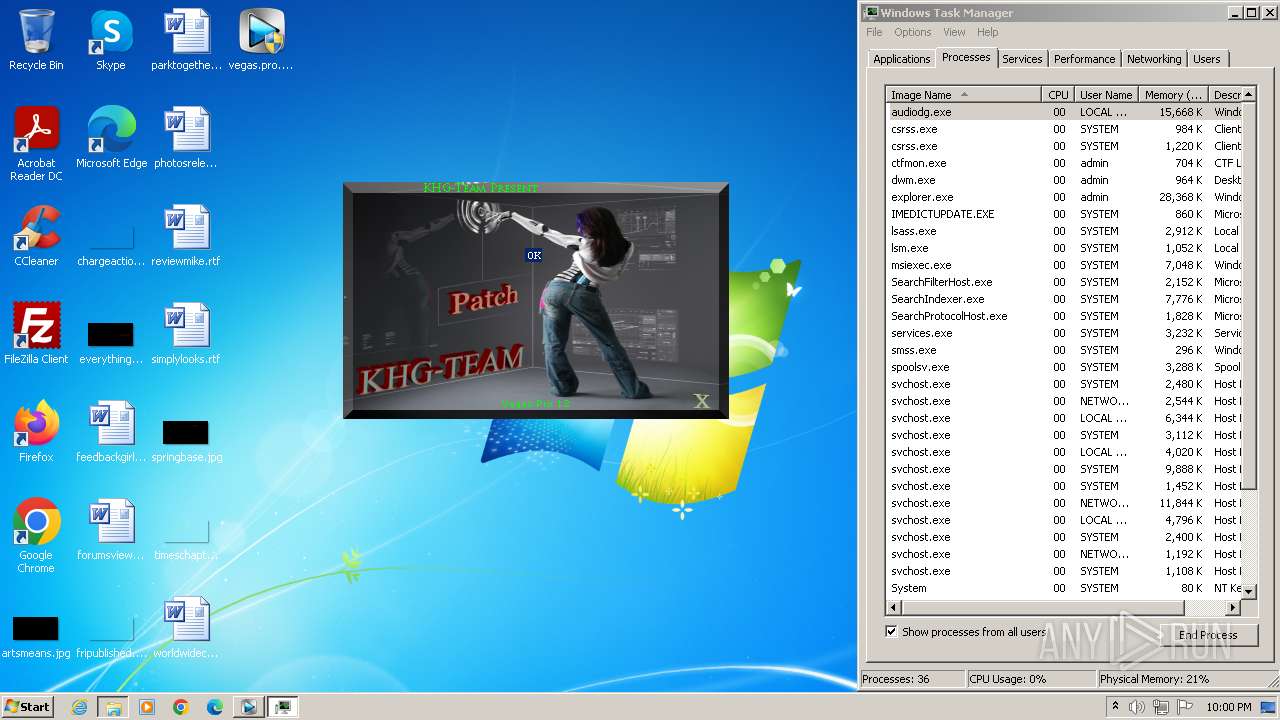Open Internet Explorer in the taskbar
Screen dimensions: 1280x720
pos(79,707)
